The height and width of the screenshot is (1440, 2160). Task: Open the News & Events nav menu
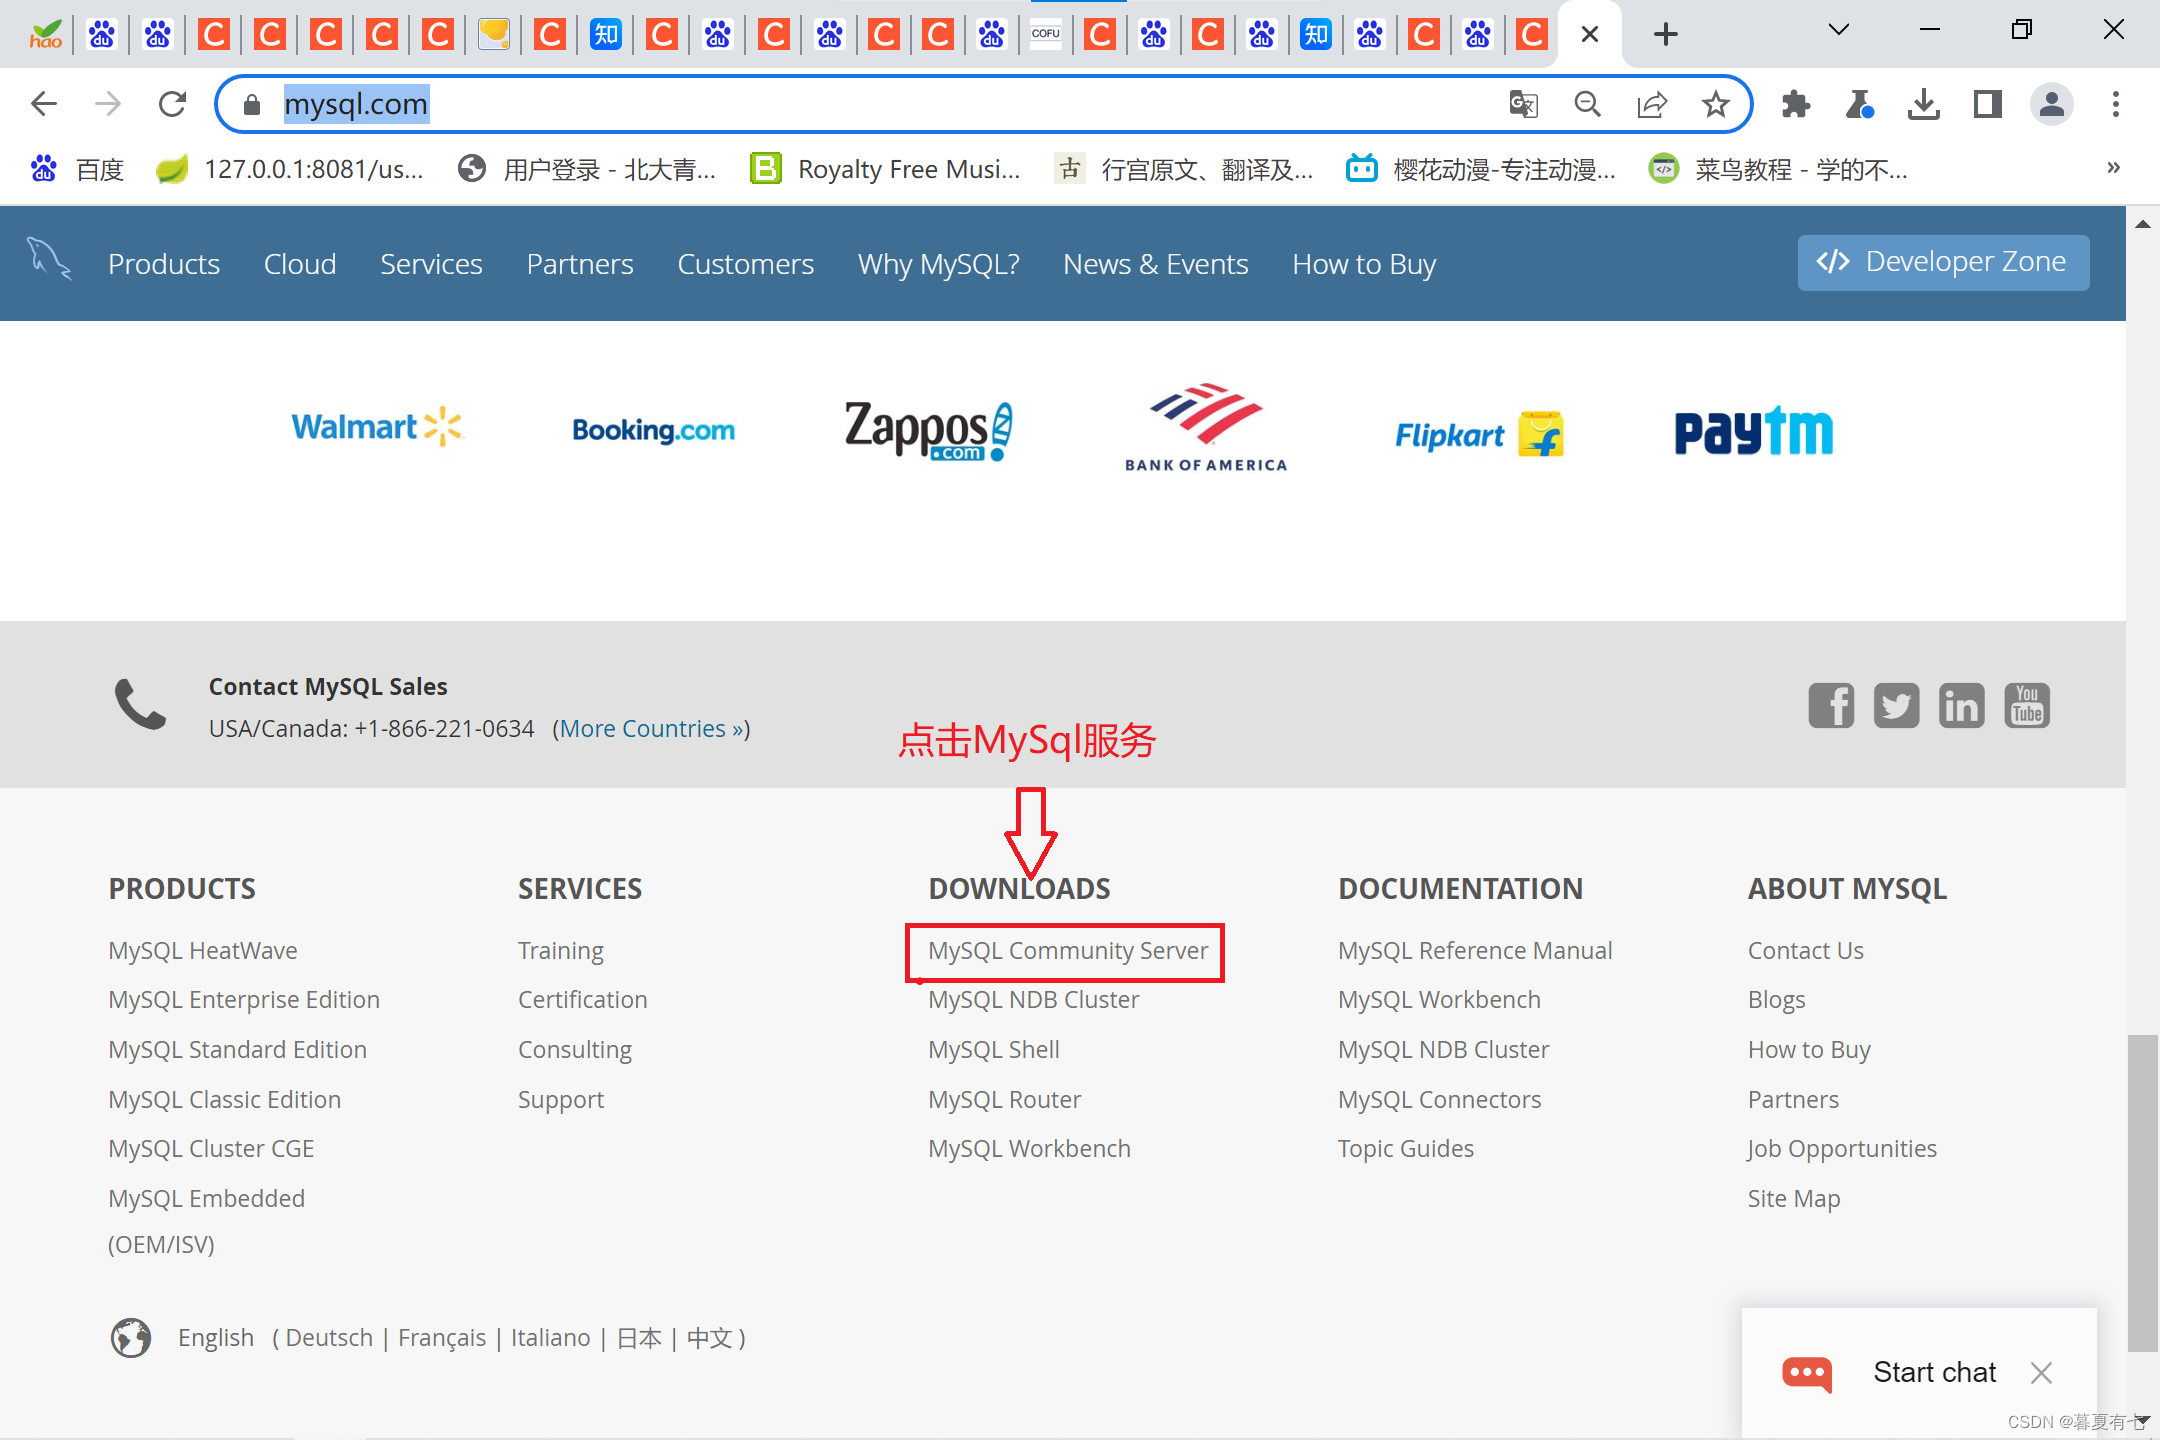(1156, 264)
